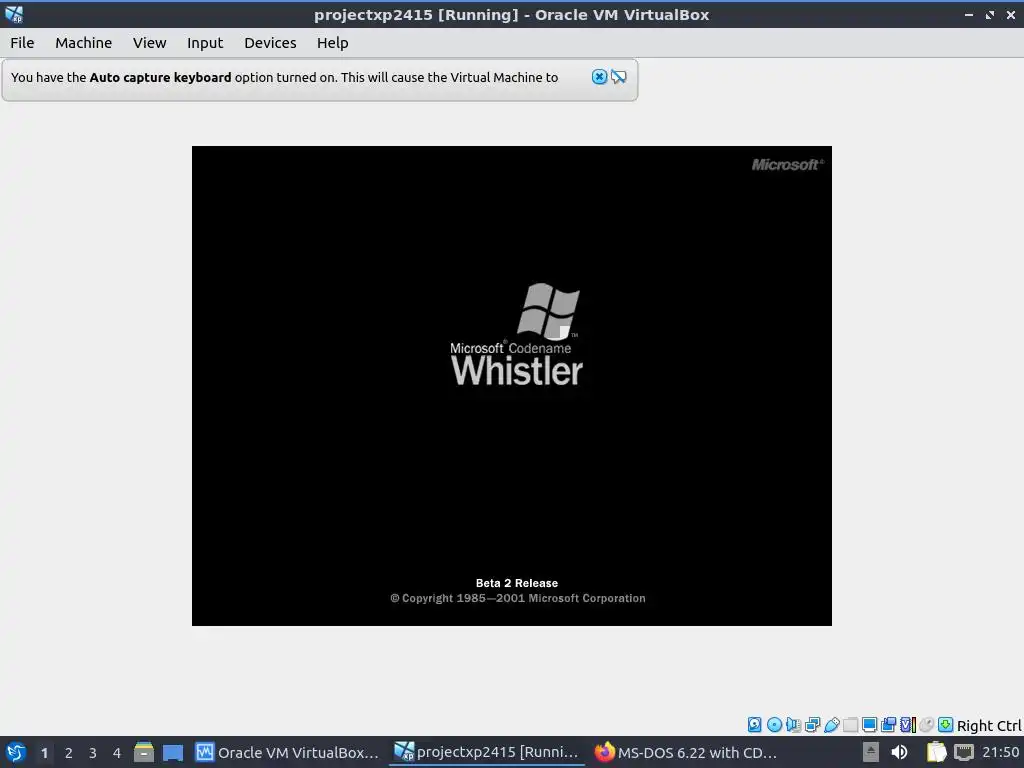Select the projectxp2415 running taskbar entry

(487, 752)
